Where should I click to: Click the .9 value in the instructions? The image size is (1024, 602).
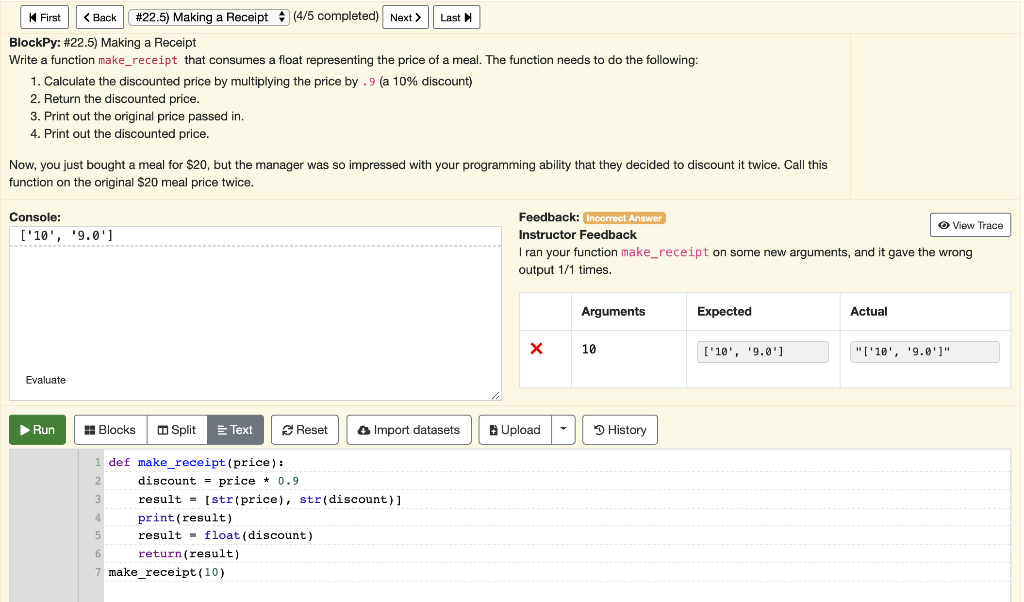click(x=369, y=82)
